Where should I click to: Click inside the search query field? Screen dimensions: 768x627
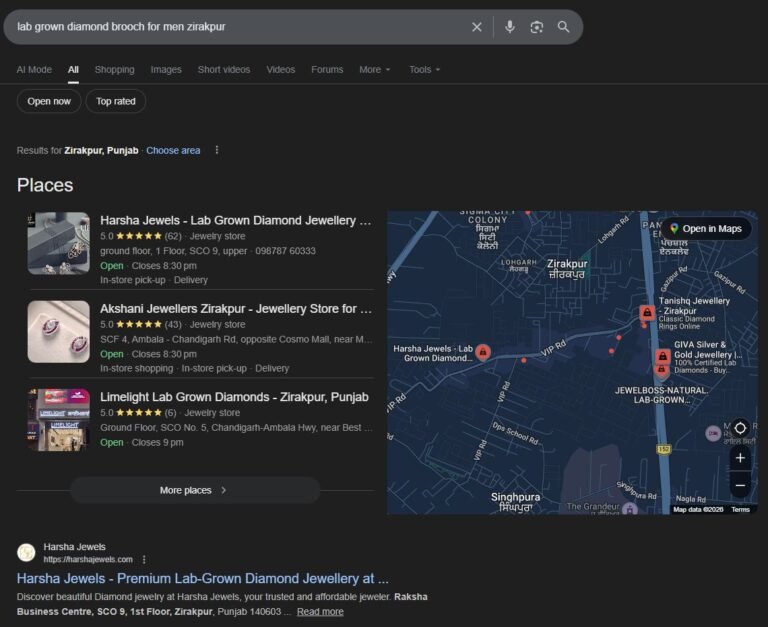pyautogui.click(x=240, y=27)
